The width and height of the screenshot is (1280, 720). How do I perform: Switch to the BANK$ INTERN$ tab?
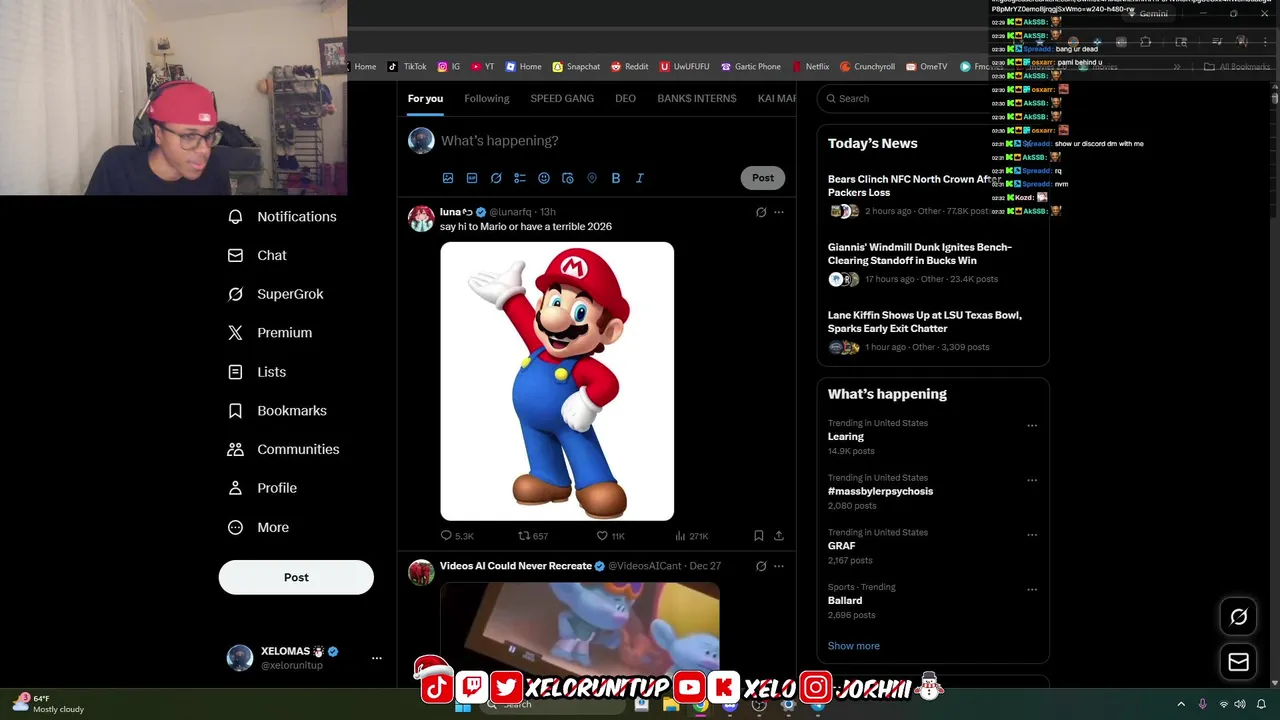[697, 98]
